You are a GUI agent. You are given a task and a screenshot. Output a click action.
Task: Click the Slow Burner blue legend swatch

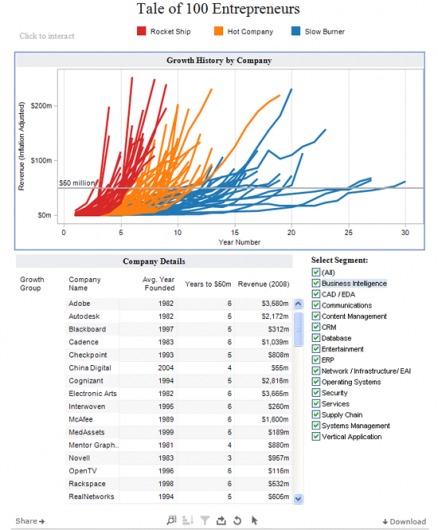pos(296,31)
